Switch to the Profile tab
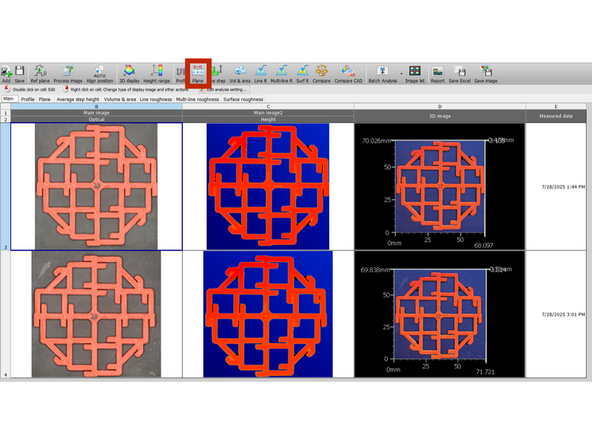The image size is (592, 444). point(28,99)
